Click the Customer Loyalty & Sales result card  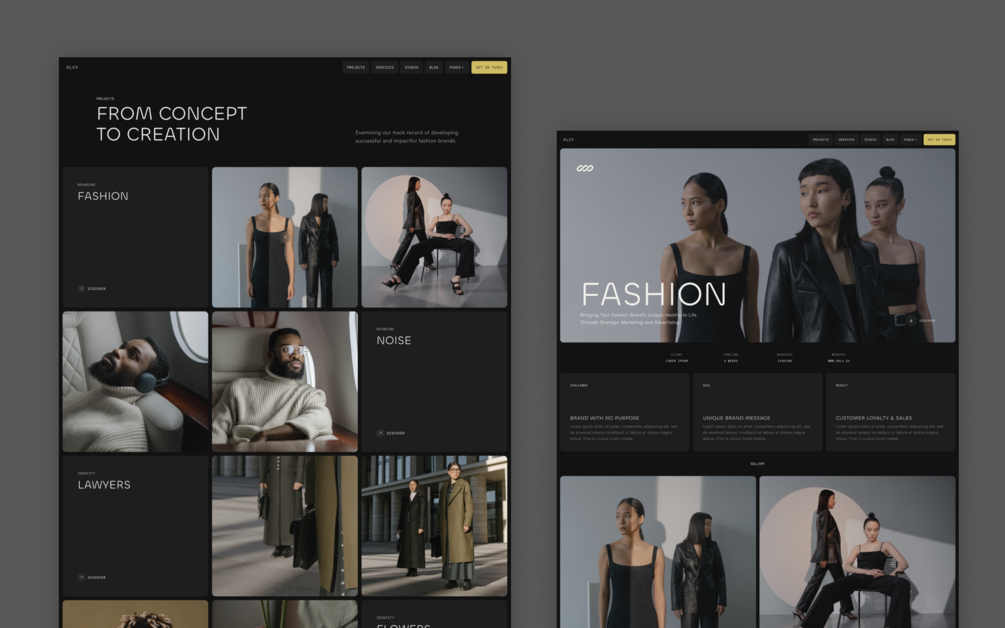click(x=890, y=412)
